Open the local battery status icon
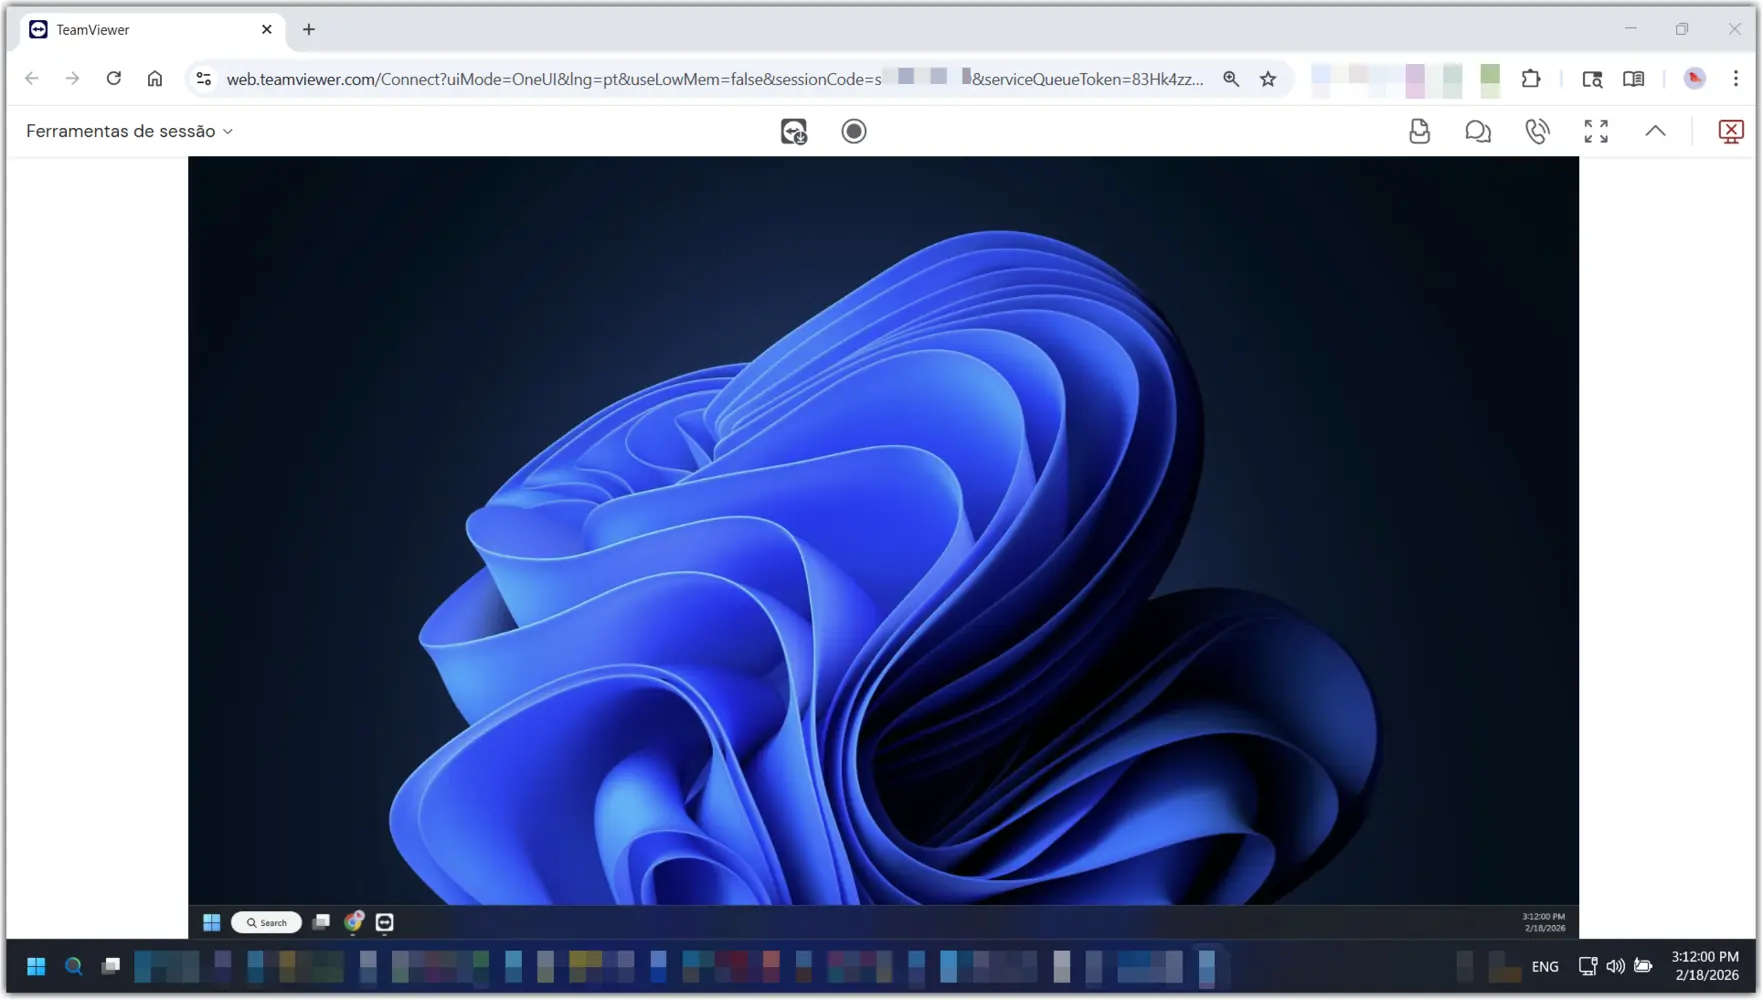 tap(1643, 966)
